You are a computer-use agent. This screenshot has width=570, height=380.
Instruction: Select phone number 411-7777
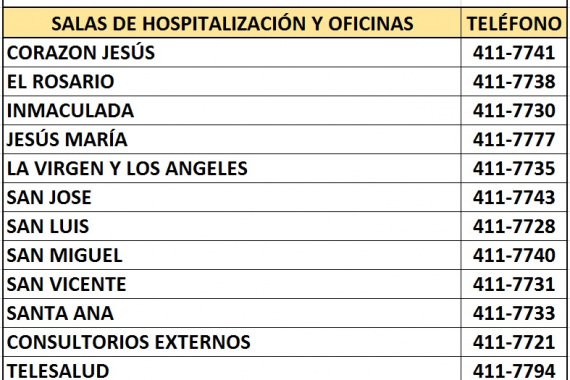514,139
